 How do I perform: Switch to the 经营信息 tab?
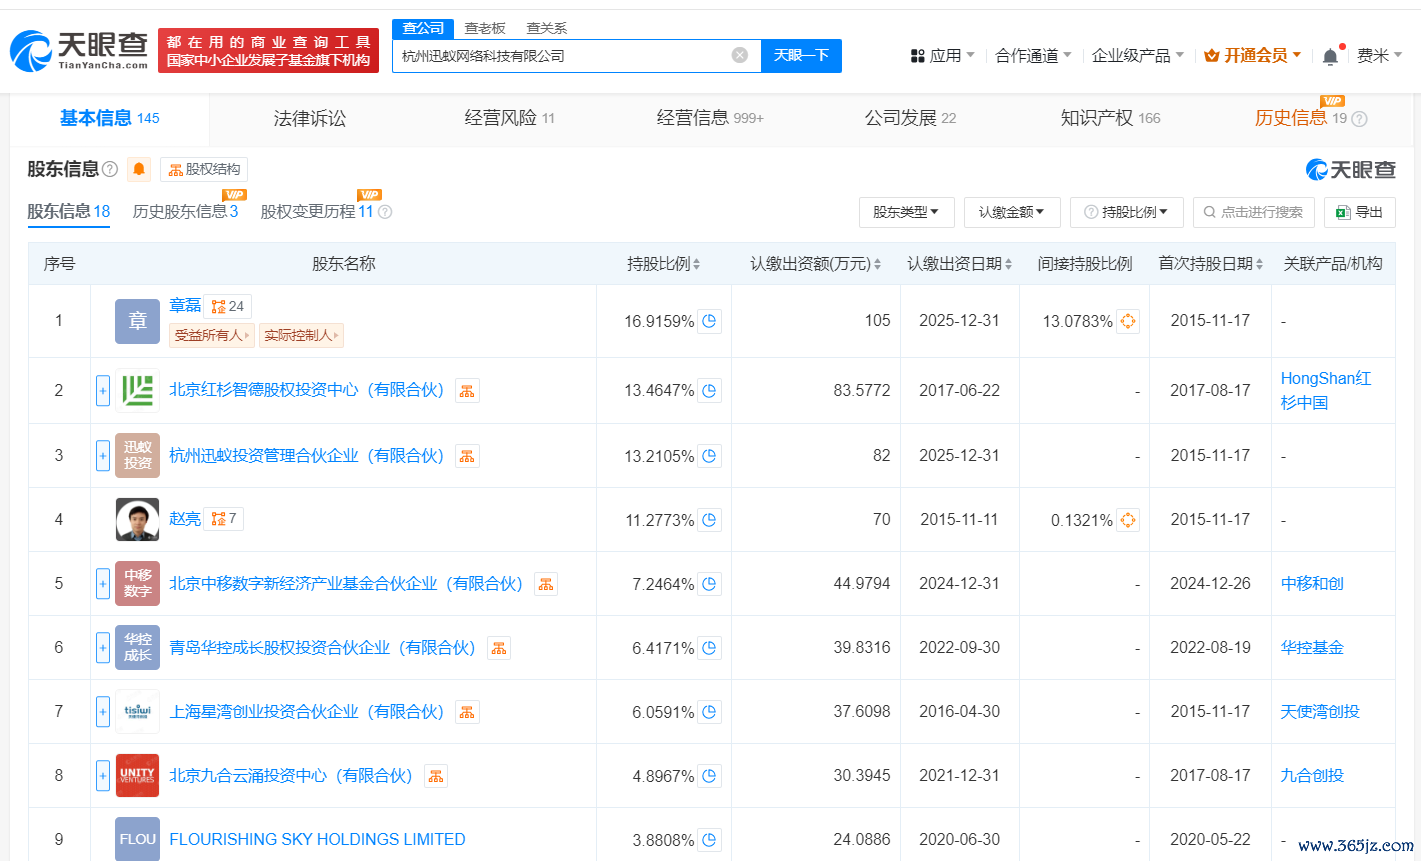pos(709,118)
